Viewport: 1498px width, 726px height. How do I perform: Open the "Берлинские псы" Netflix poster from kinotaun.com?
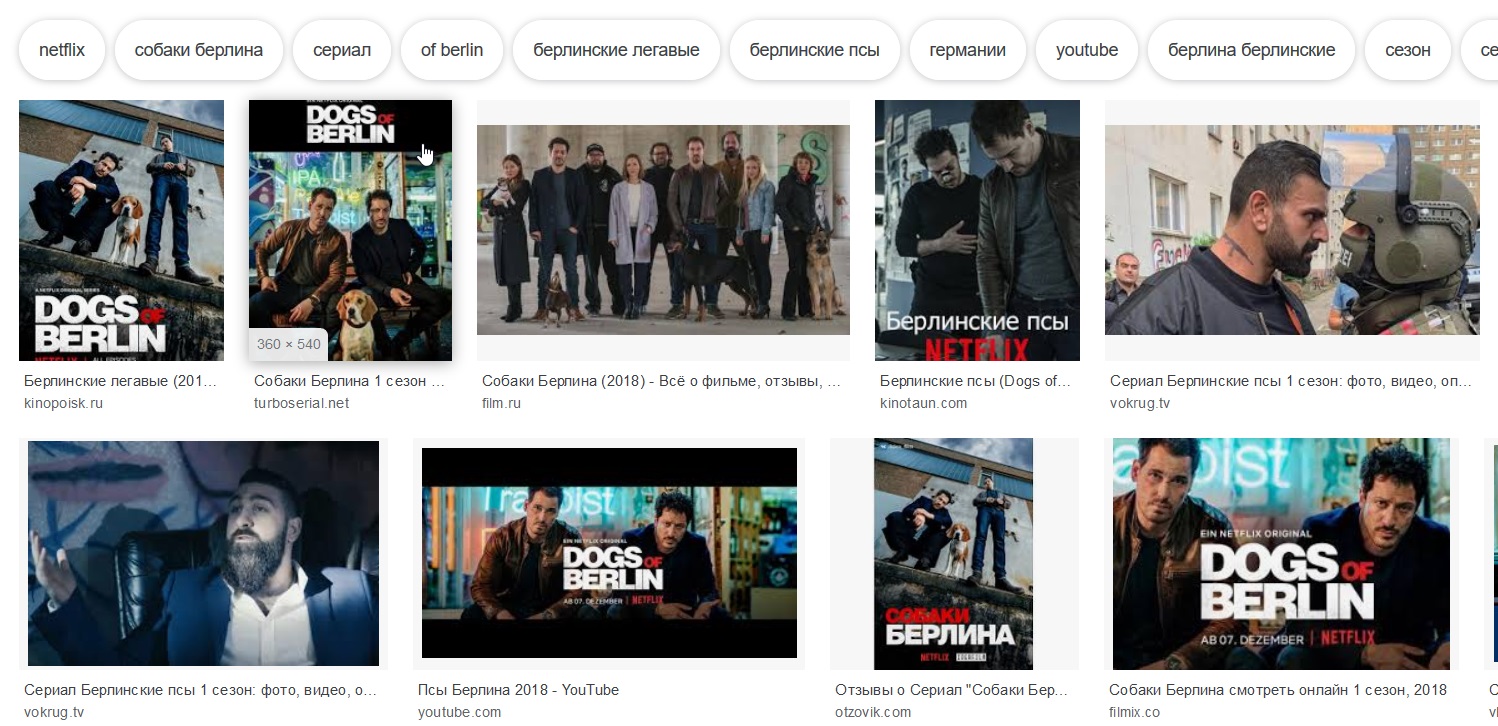point(977,230)
